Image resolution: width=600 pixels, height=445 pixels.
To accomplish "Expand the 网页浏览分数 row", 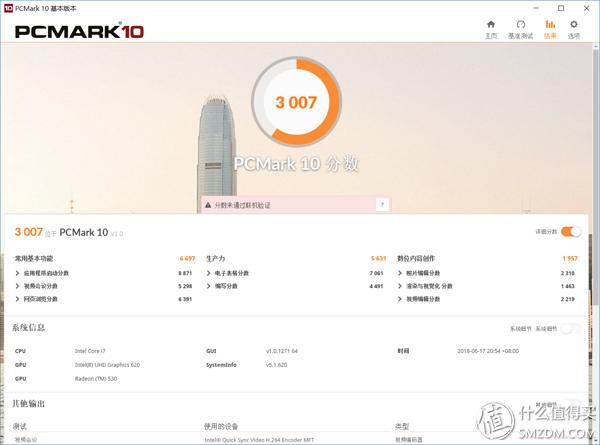I will tap(18, 299).
